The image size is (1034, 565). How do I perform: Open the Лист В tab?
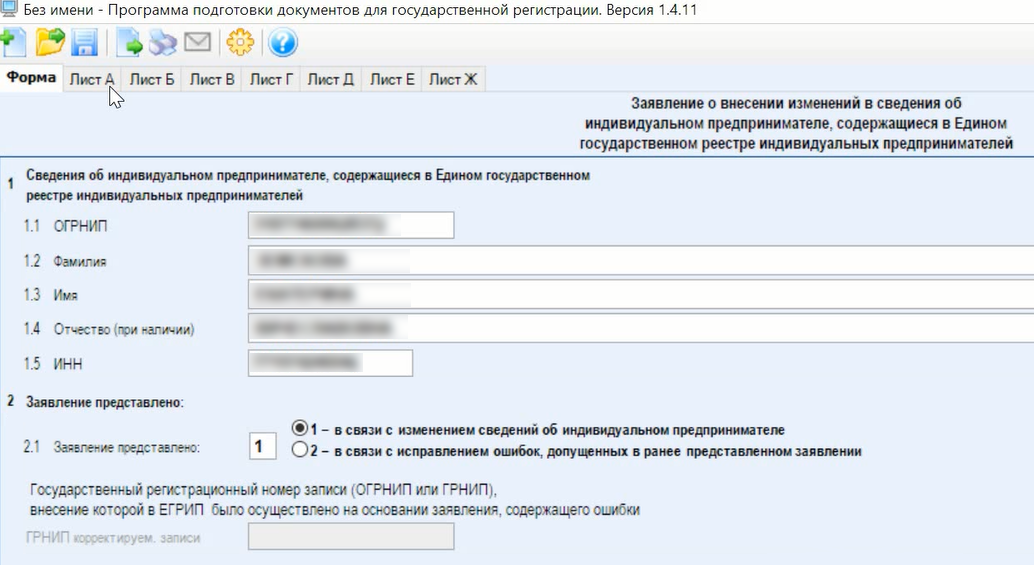[x=212, y=79]
